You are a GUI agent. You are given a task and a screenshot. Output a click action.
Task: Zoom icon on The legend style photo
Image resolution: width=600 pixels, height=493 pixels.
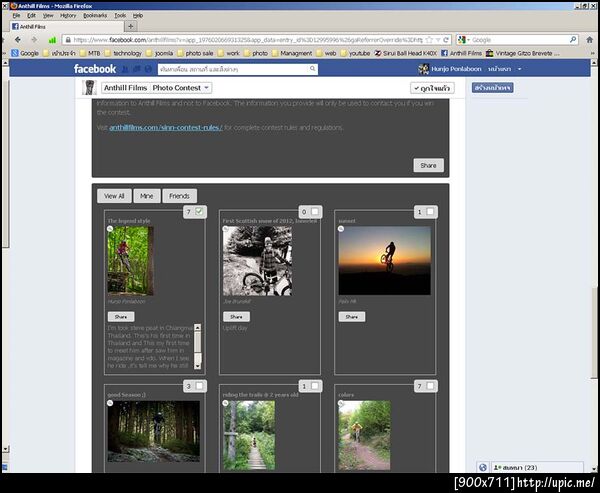[110, 229]
